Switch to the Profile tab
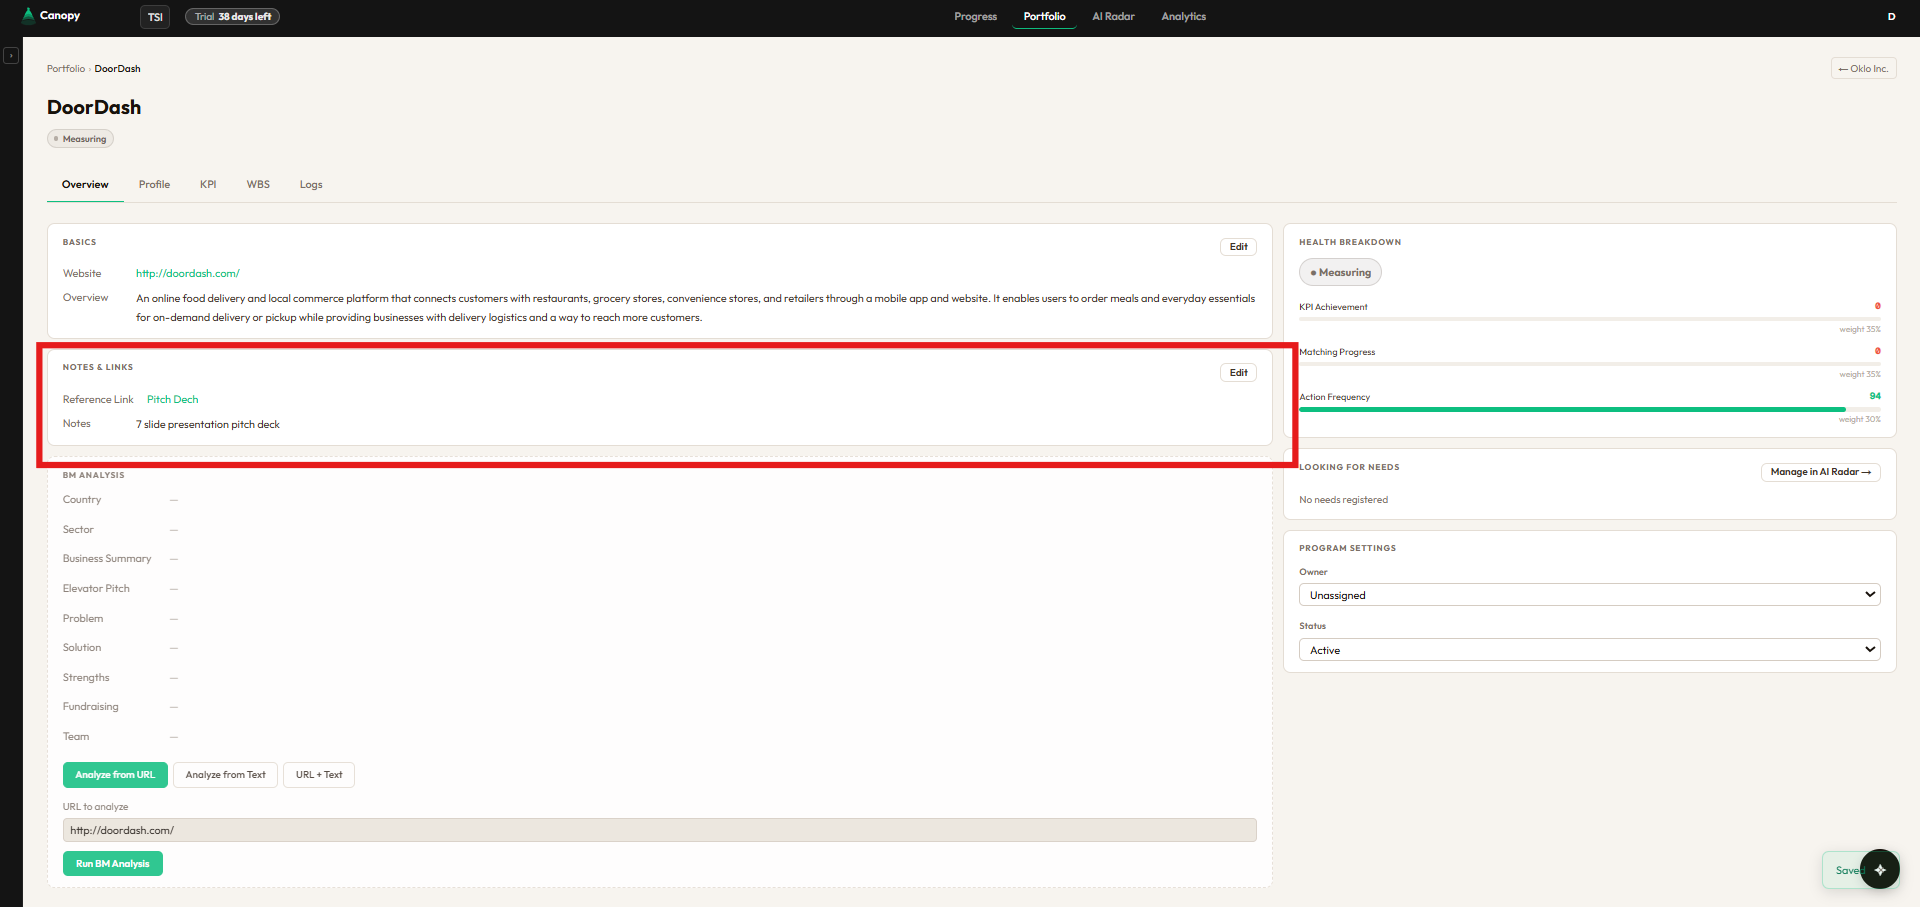Image resolution: width=1920 pixels, height=907 pixels. click(154, 185)
